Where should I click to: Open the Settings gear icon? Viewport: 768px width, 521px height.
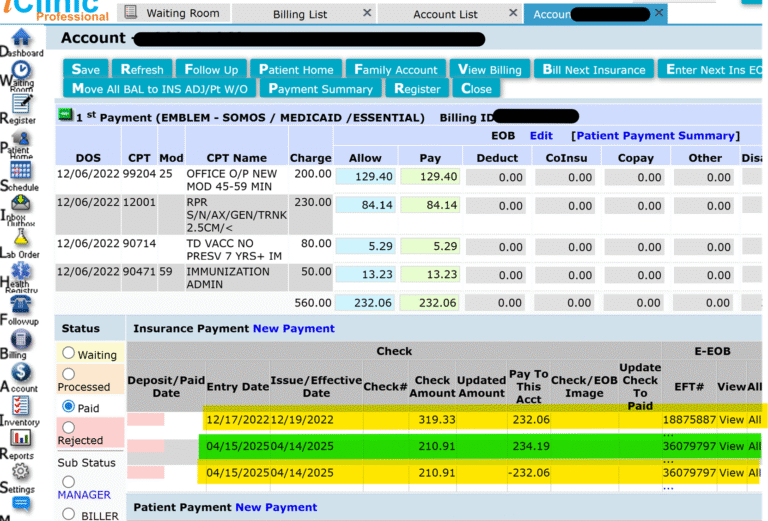coord(19,472)
